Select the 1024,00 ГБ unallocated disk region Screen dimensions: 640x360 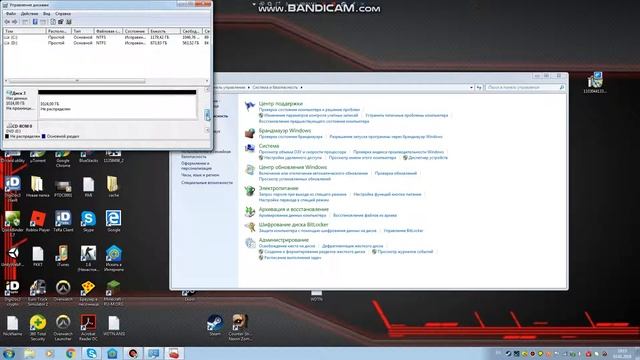click(x=117, y=105)
